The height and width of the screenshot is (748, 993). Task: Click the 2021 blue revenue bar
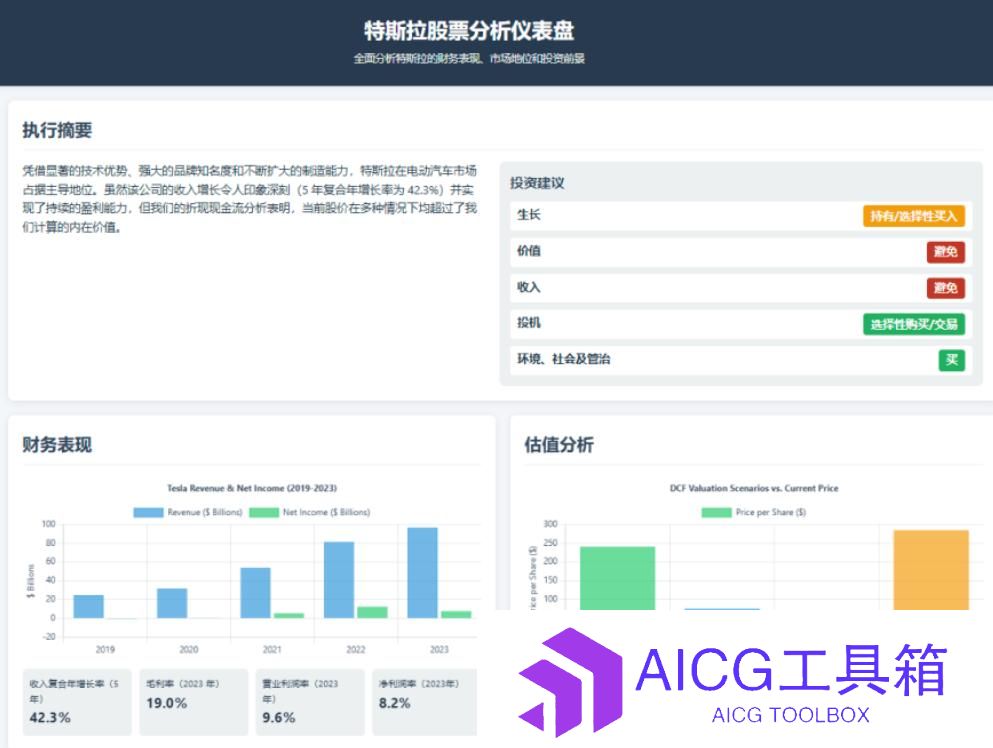point(255,593)
